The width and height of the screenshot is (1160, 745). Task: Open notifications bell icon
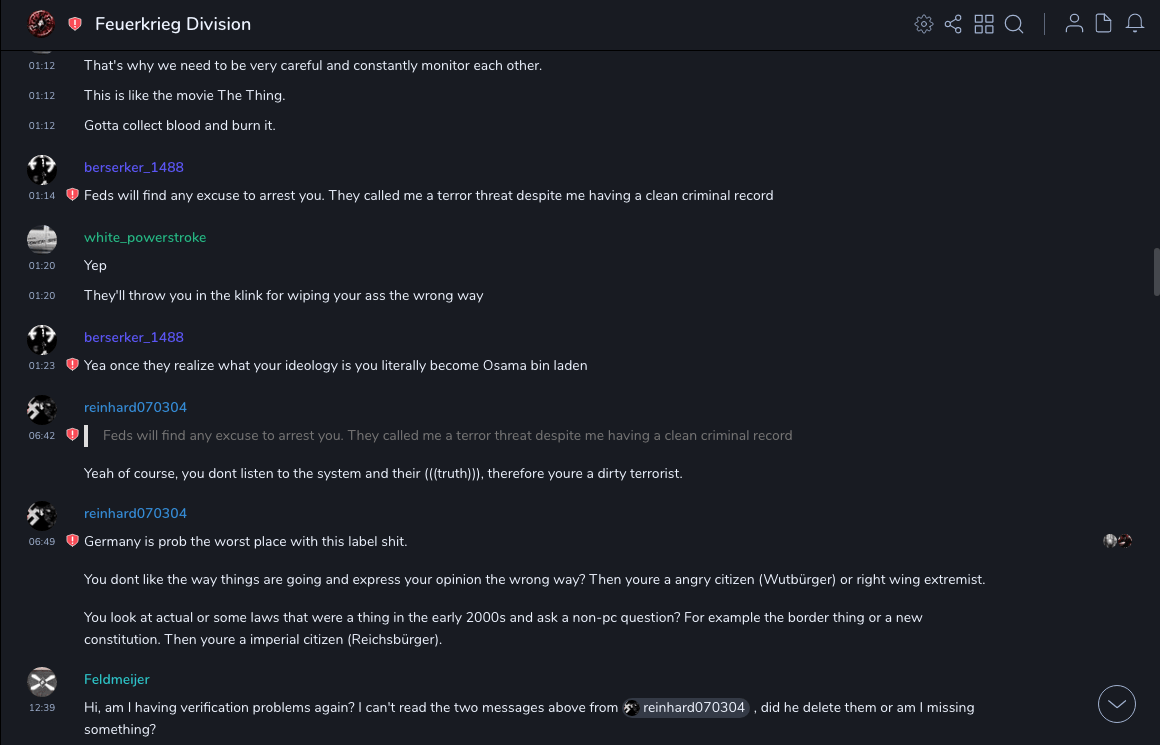(x=1135, y=24)
